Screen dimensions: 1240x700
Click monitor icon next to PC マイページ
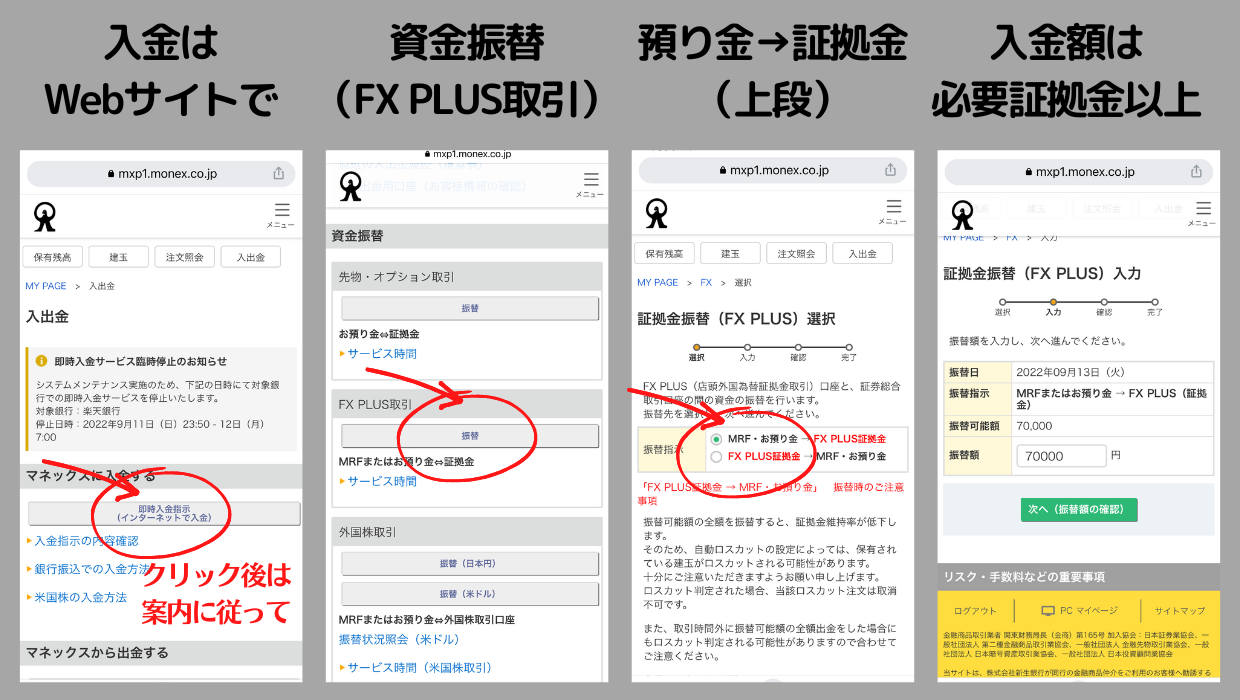tap(1048, 610)
